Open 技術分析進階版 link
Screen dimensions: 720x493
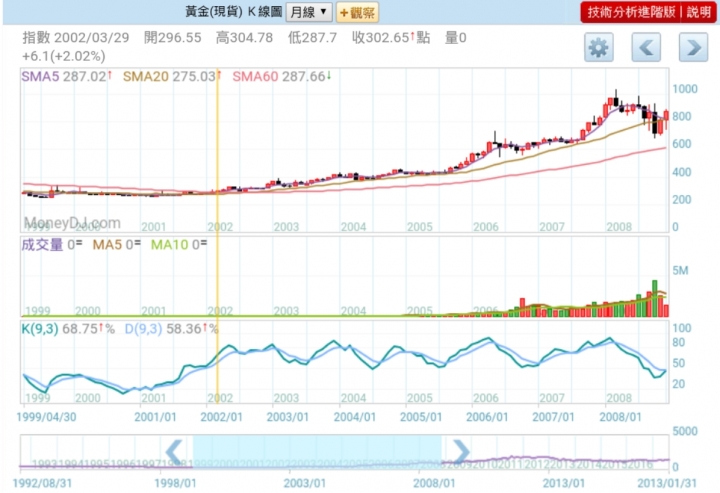(631, 12)
